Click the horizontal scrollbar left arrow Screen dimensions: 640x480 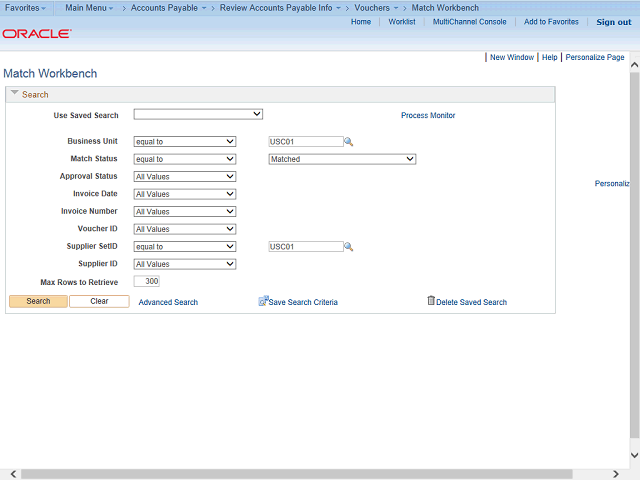(13, 474)
